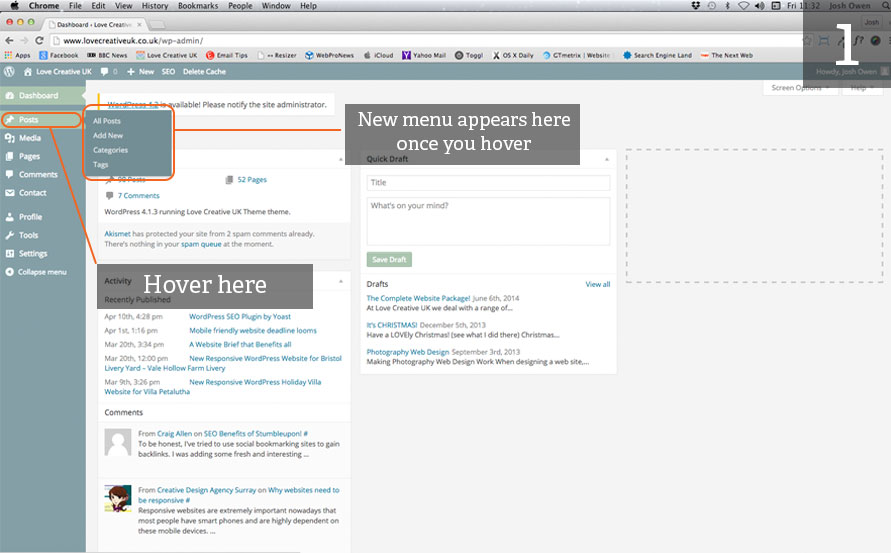Screen dimensions: 891x553
Task: Open Settings in the admin sidebar
Action: [x=32, y=253]
